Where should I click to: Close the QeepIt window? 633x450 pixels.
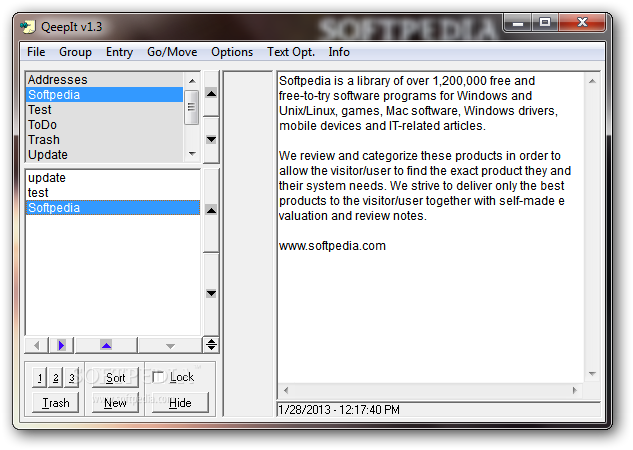(582, 22)
